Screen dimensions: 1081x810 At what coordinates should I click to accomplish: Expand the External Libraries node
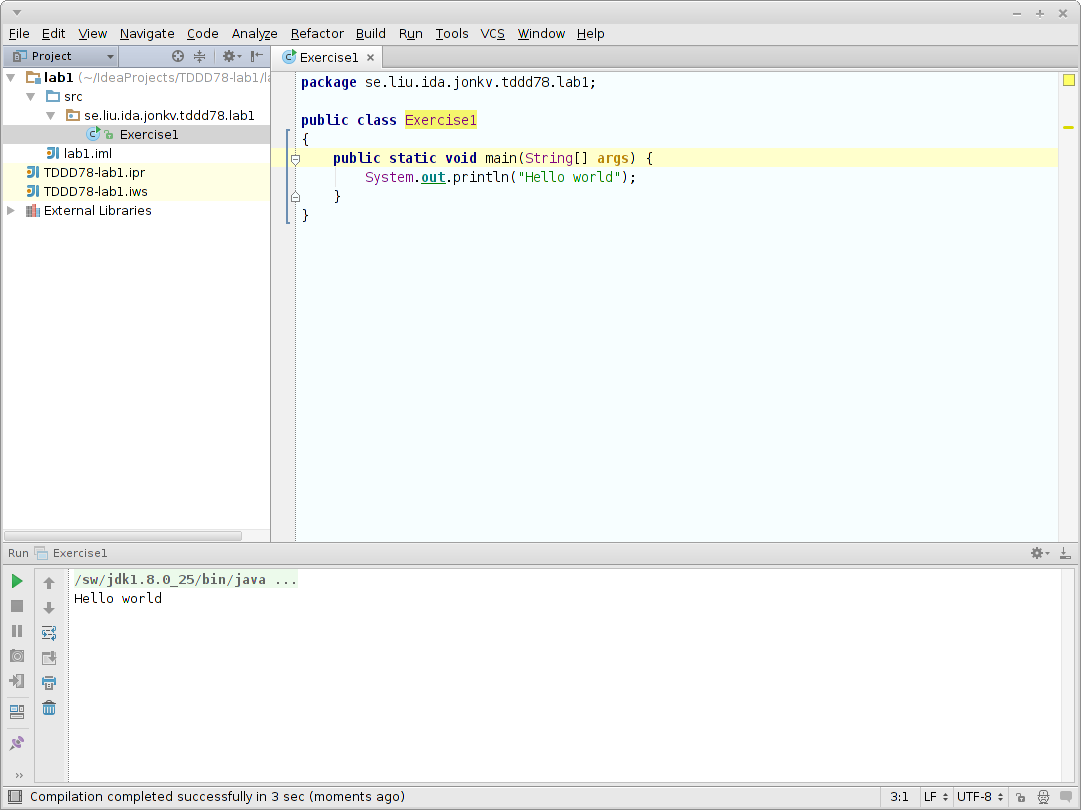(11, 211)
